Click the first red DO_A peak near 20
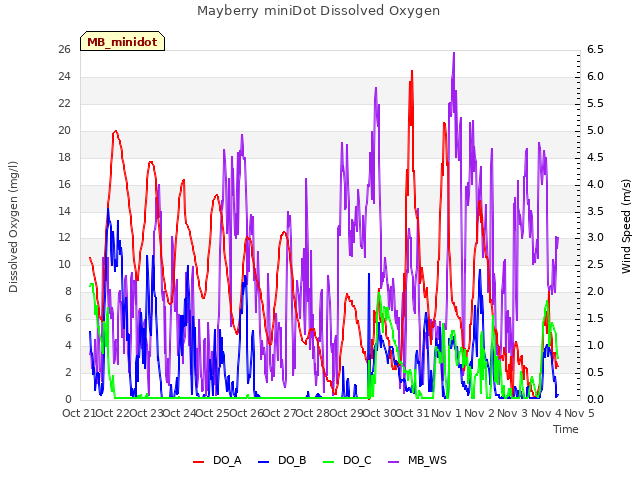The width and height of the screenshot is (640, 480). pos(116,131)
